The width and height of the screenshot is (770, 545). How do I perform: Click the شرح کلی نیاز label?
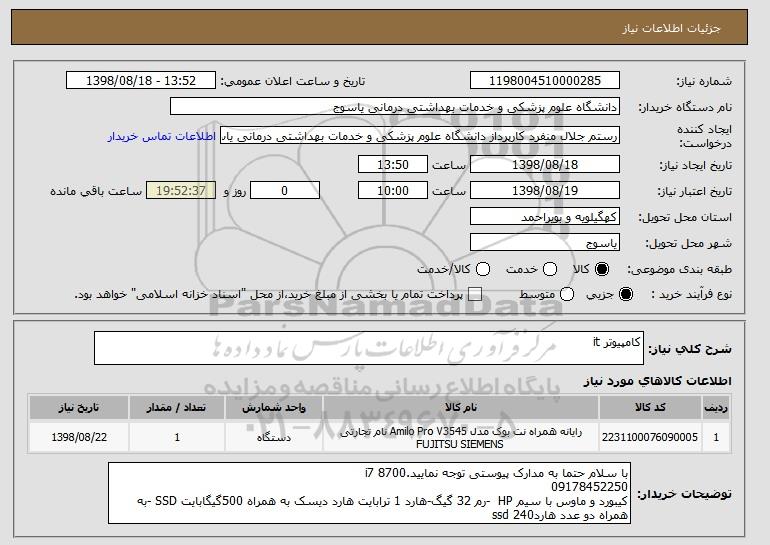coord(690,349)
